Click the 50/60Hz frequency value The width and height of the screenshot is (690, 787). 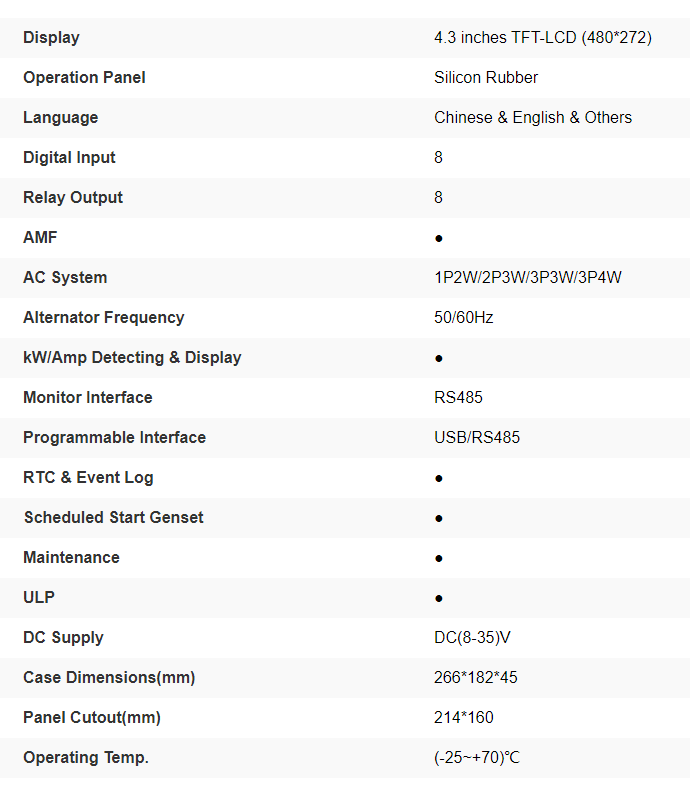coord(463,318)
